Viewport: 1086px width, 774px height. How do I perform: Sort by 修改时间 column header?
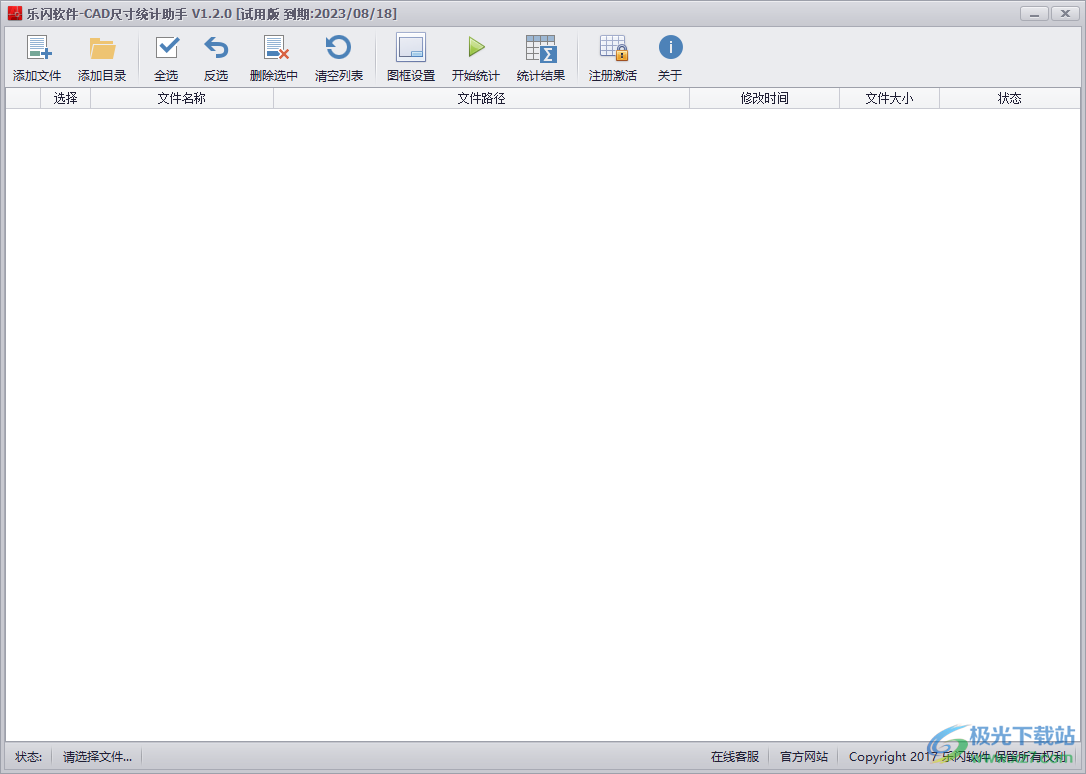tap(765, 98)
